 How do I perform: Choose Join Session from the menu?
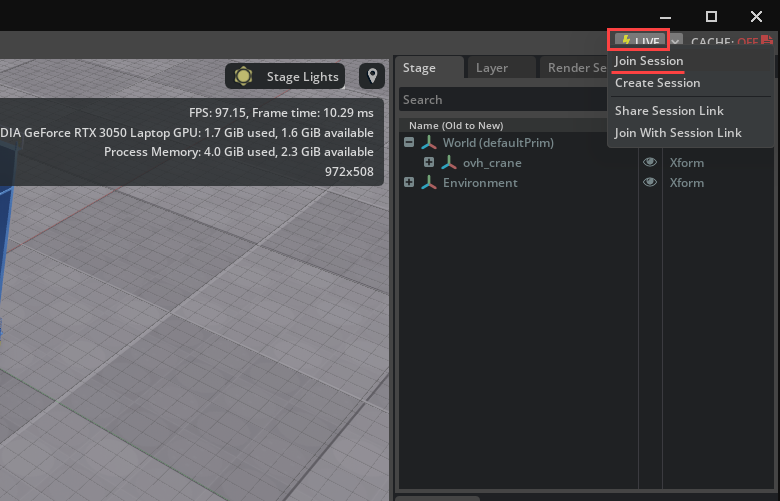click(x=649, y=61)
